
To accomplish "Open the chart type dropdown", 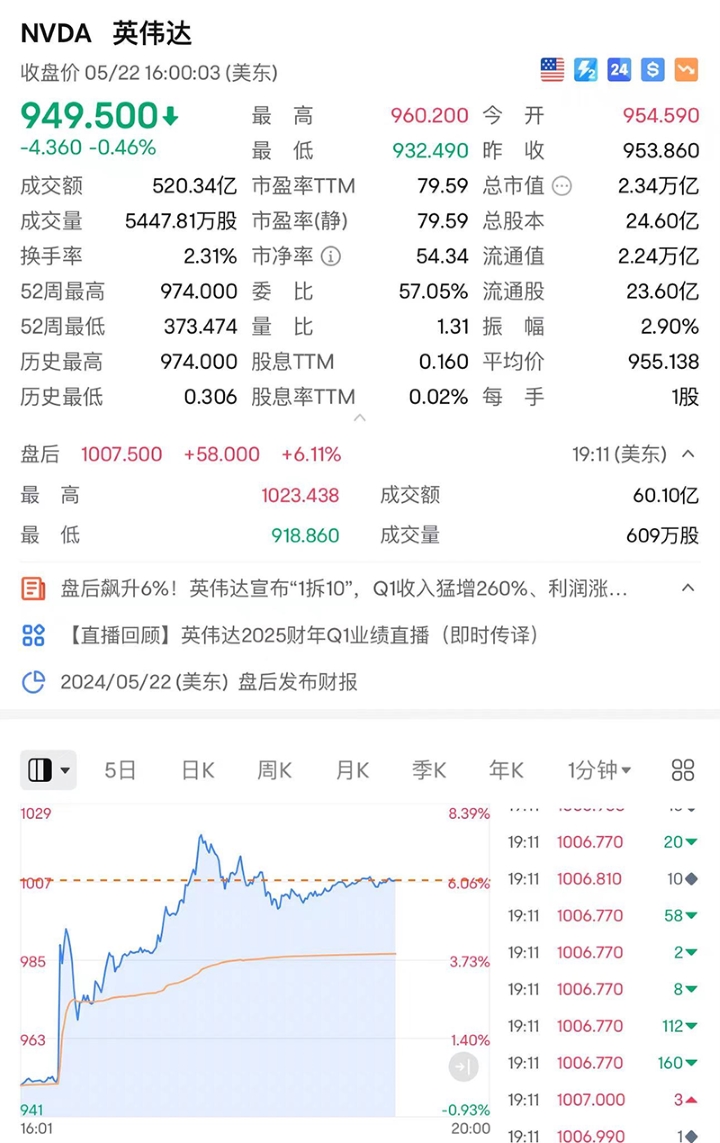I will click(x=48, y=770).
